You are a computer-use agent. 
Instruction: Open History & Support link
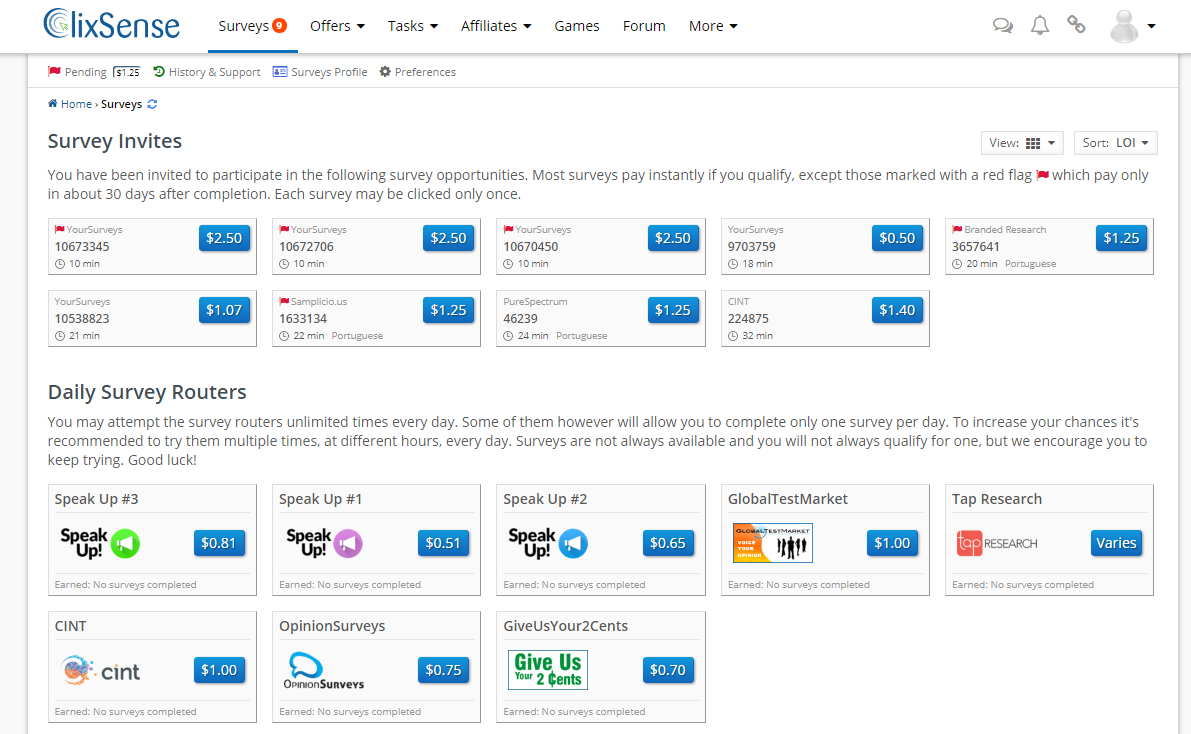207,72
